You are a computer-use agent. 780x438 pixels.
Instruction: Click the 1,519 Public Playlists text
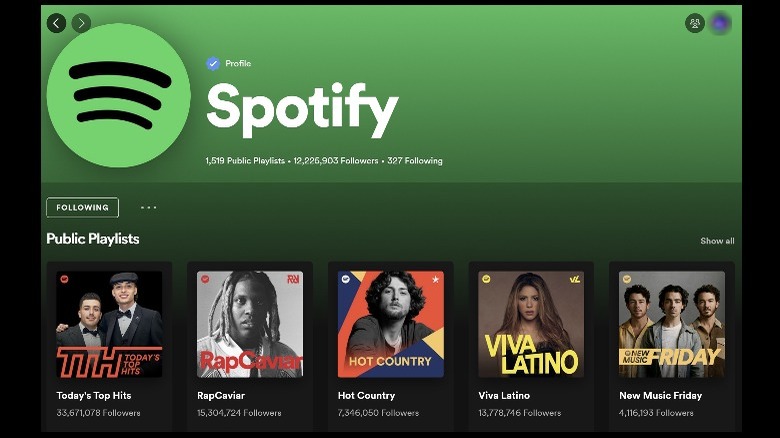[x=245, y=161]
